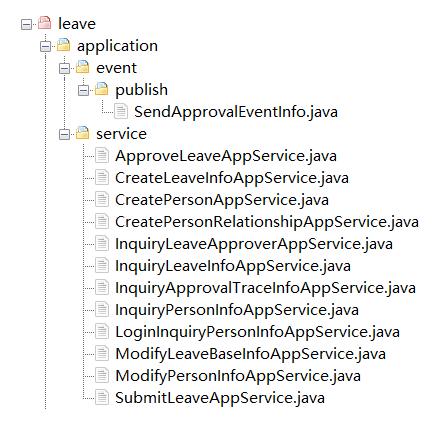Image resolution: width=444 pixels, height=421 pixels.
Task: Select InquiryLeaveApproverAppService.java
Action: pyautogui.click(x=254, y=244)
